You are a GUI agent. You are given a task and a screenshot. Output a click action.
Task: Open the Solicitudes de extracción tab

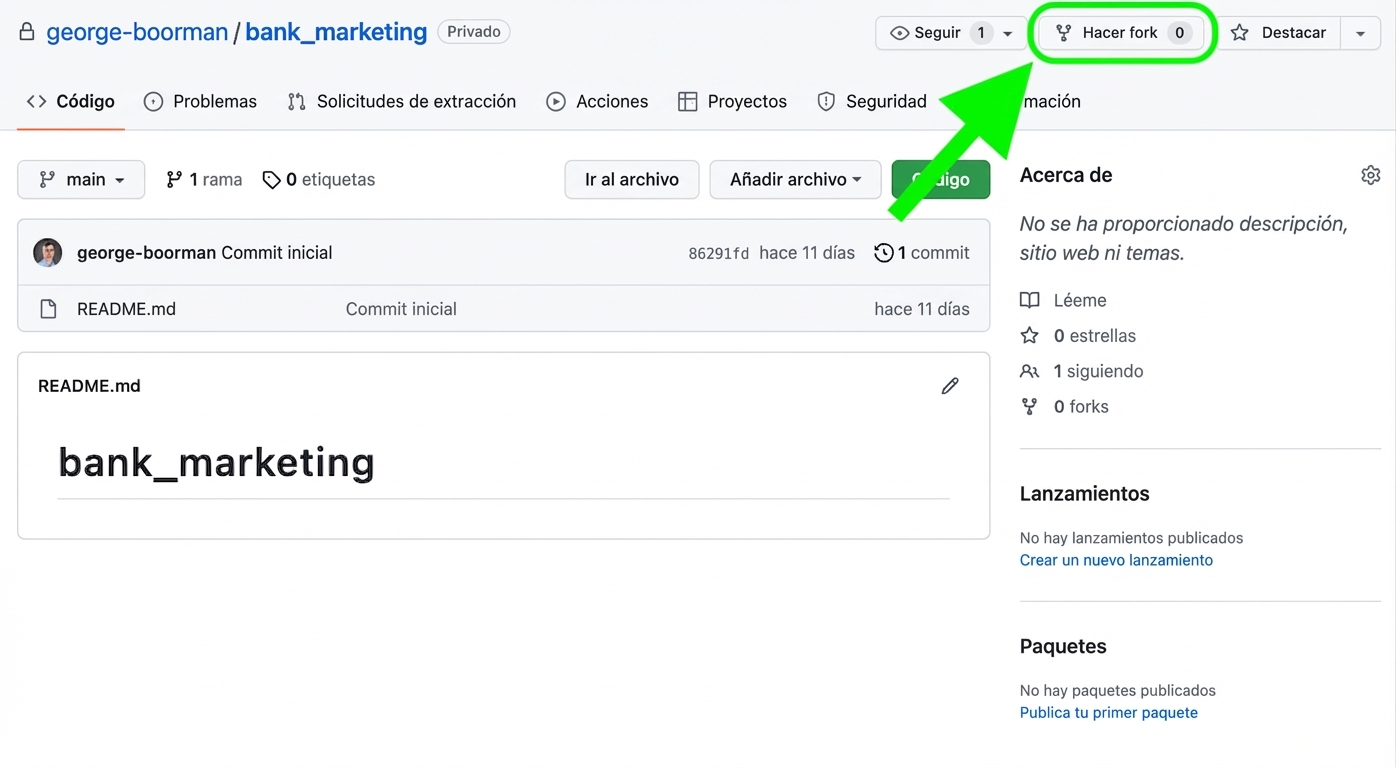pos(401,101)
